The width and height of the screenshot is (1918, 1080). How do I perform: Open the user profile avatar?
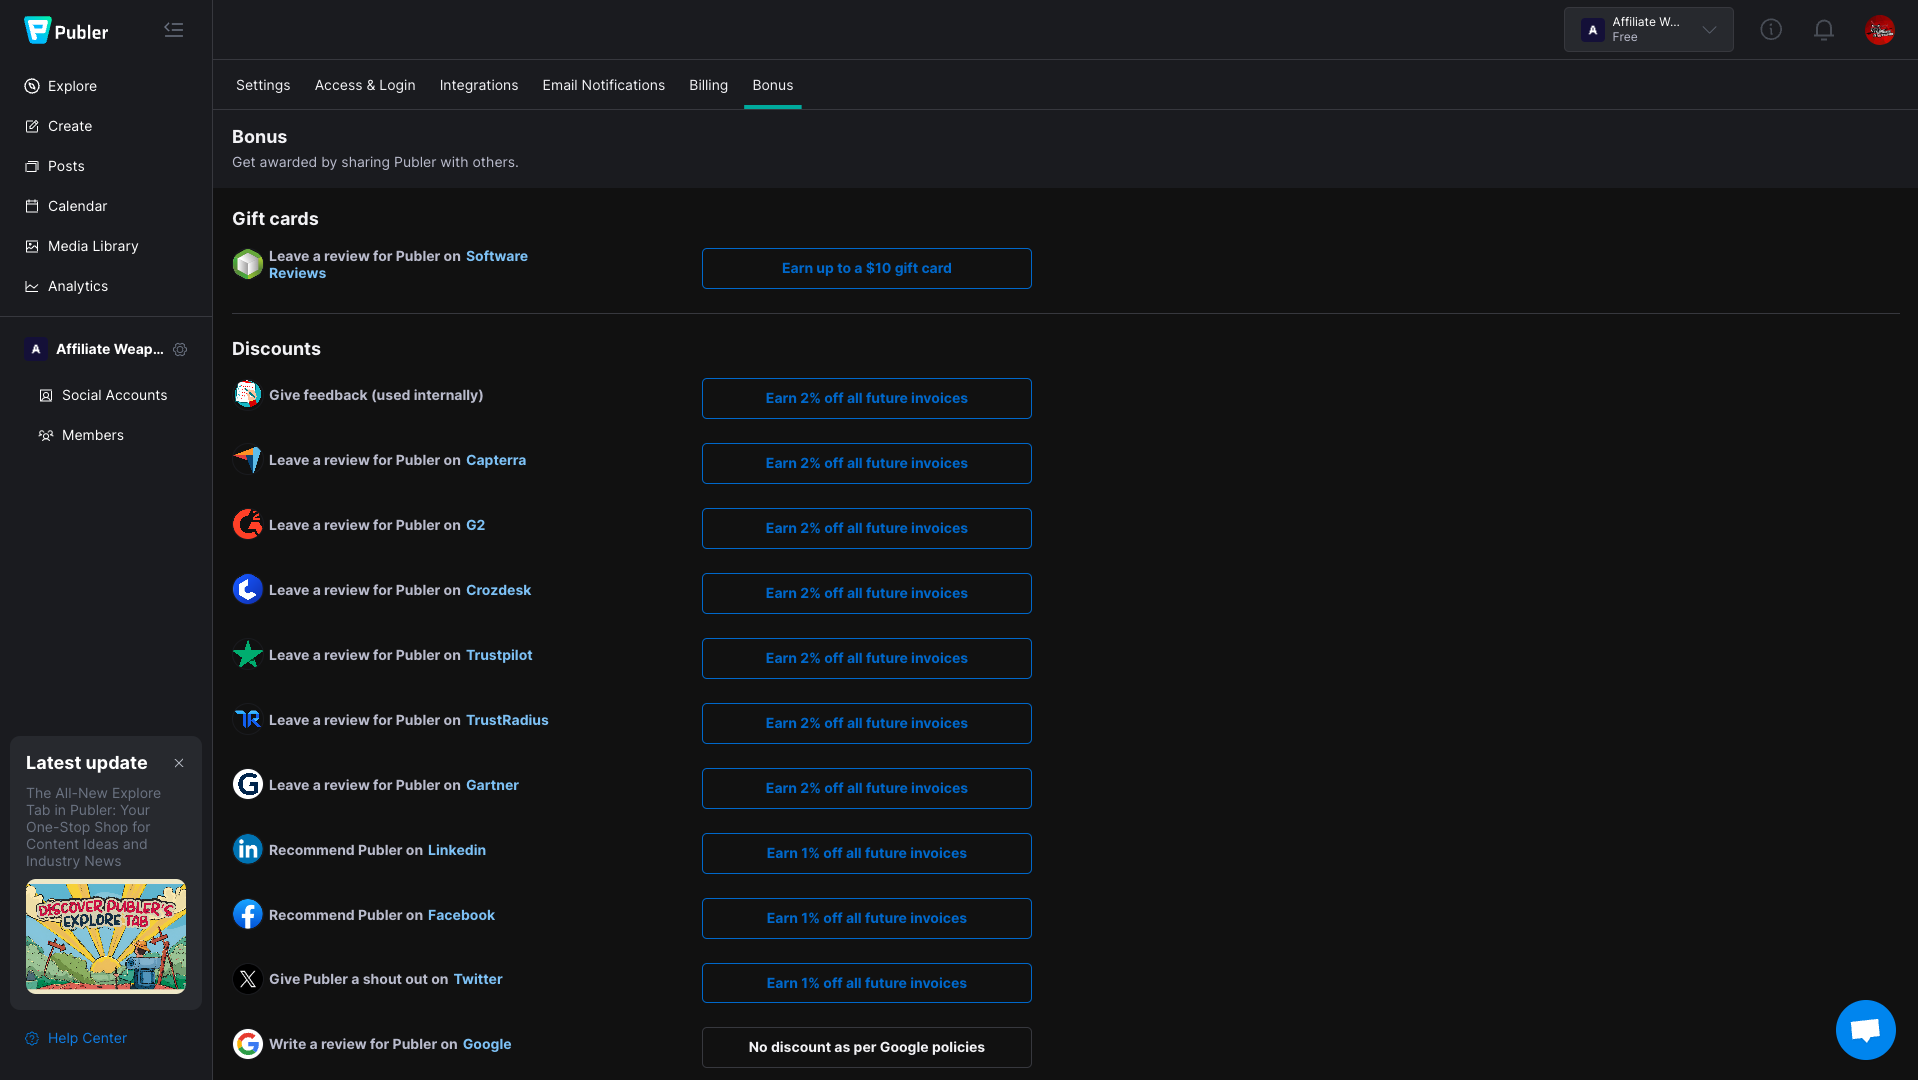[1879, 30]
